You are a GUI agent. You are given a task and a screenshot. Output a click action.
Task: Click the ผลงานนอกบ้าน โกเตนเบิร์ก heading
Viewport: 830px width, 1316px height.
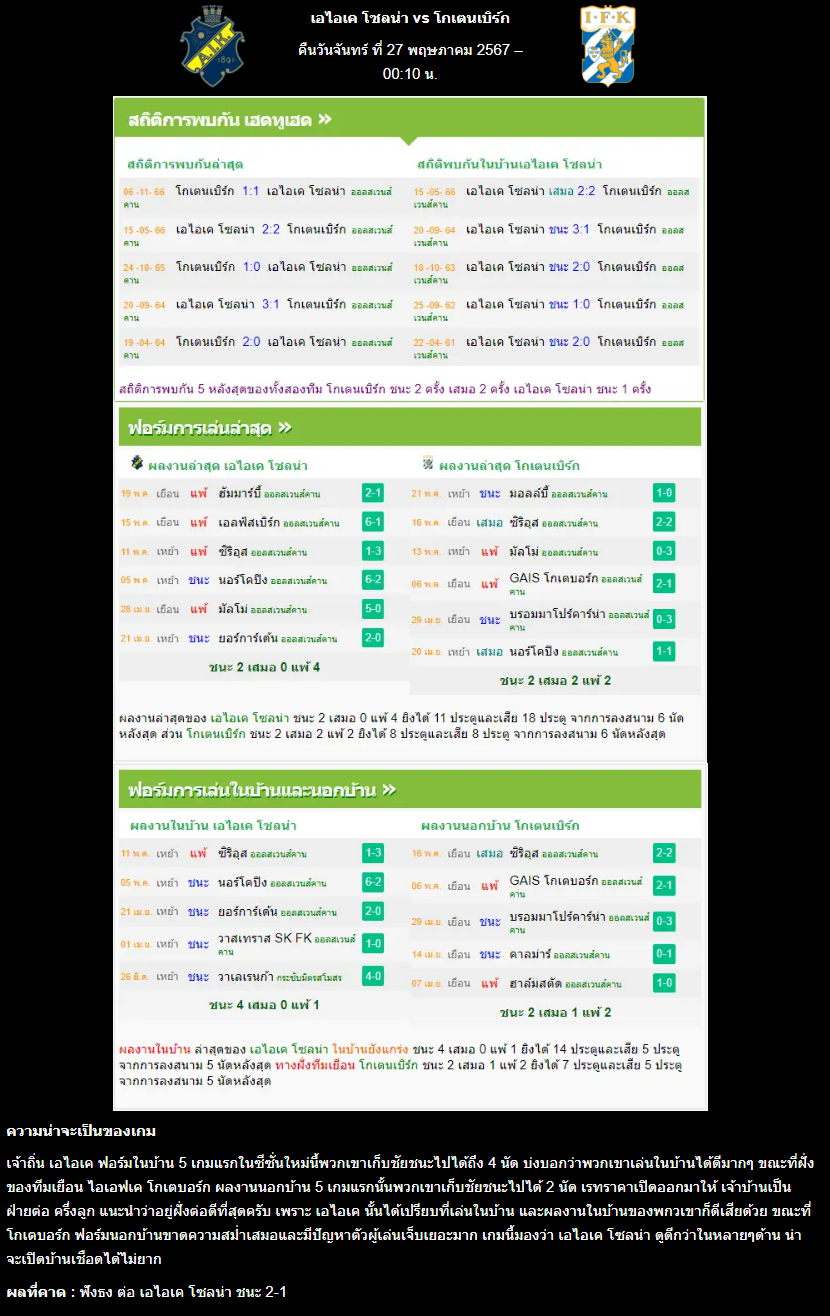[x=500, y=825]
